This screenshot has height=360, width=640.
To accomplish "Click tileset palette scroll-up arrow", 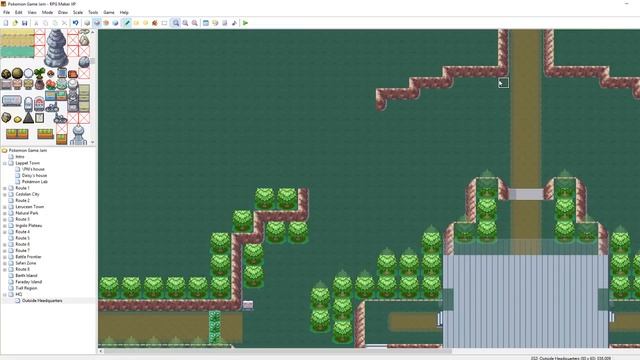I will tap(93, 32).
